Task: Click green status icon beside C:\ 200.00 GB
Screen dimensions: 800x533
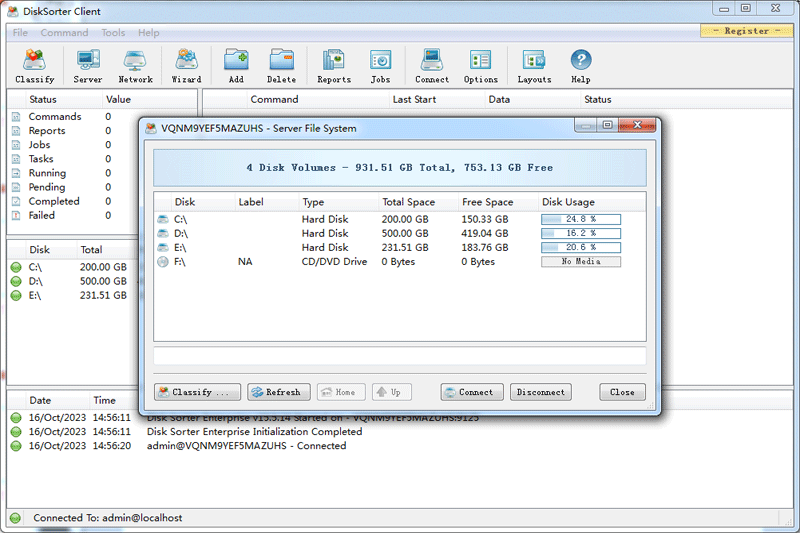Action: click(16, 267)
